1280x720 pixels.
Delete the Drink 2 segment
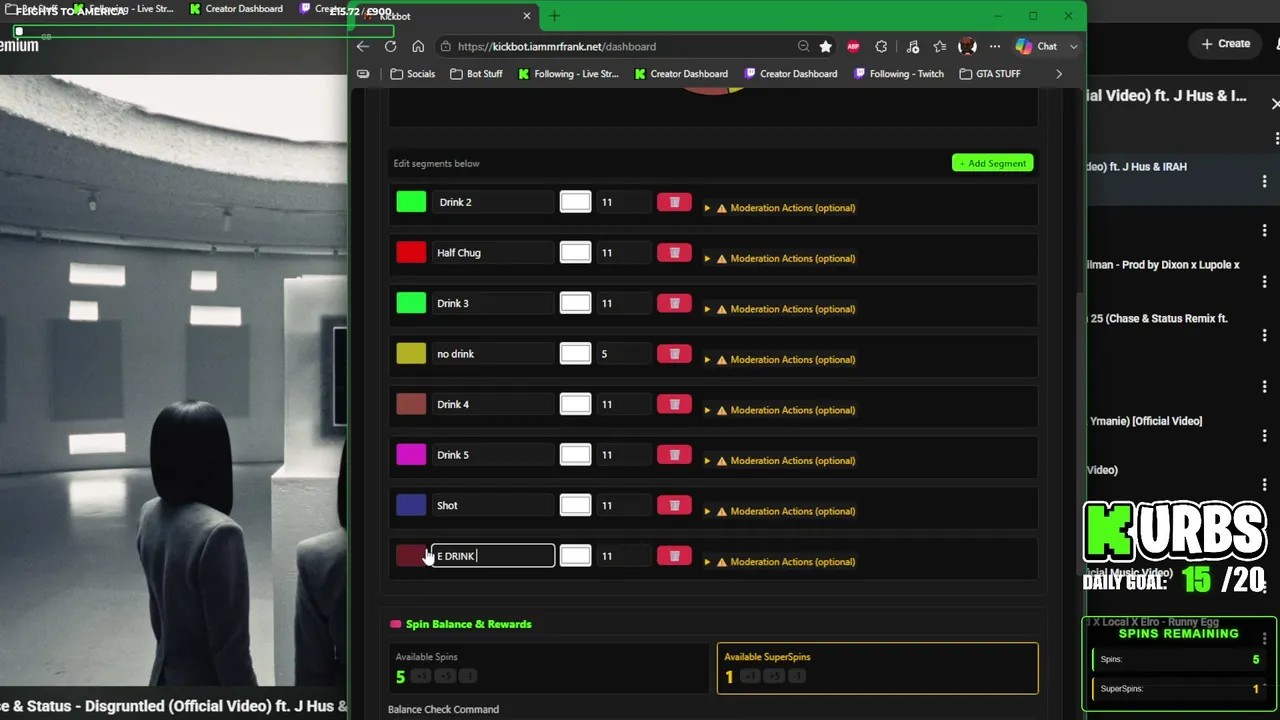(x=674, y=202)
